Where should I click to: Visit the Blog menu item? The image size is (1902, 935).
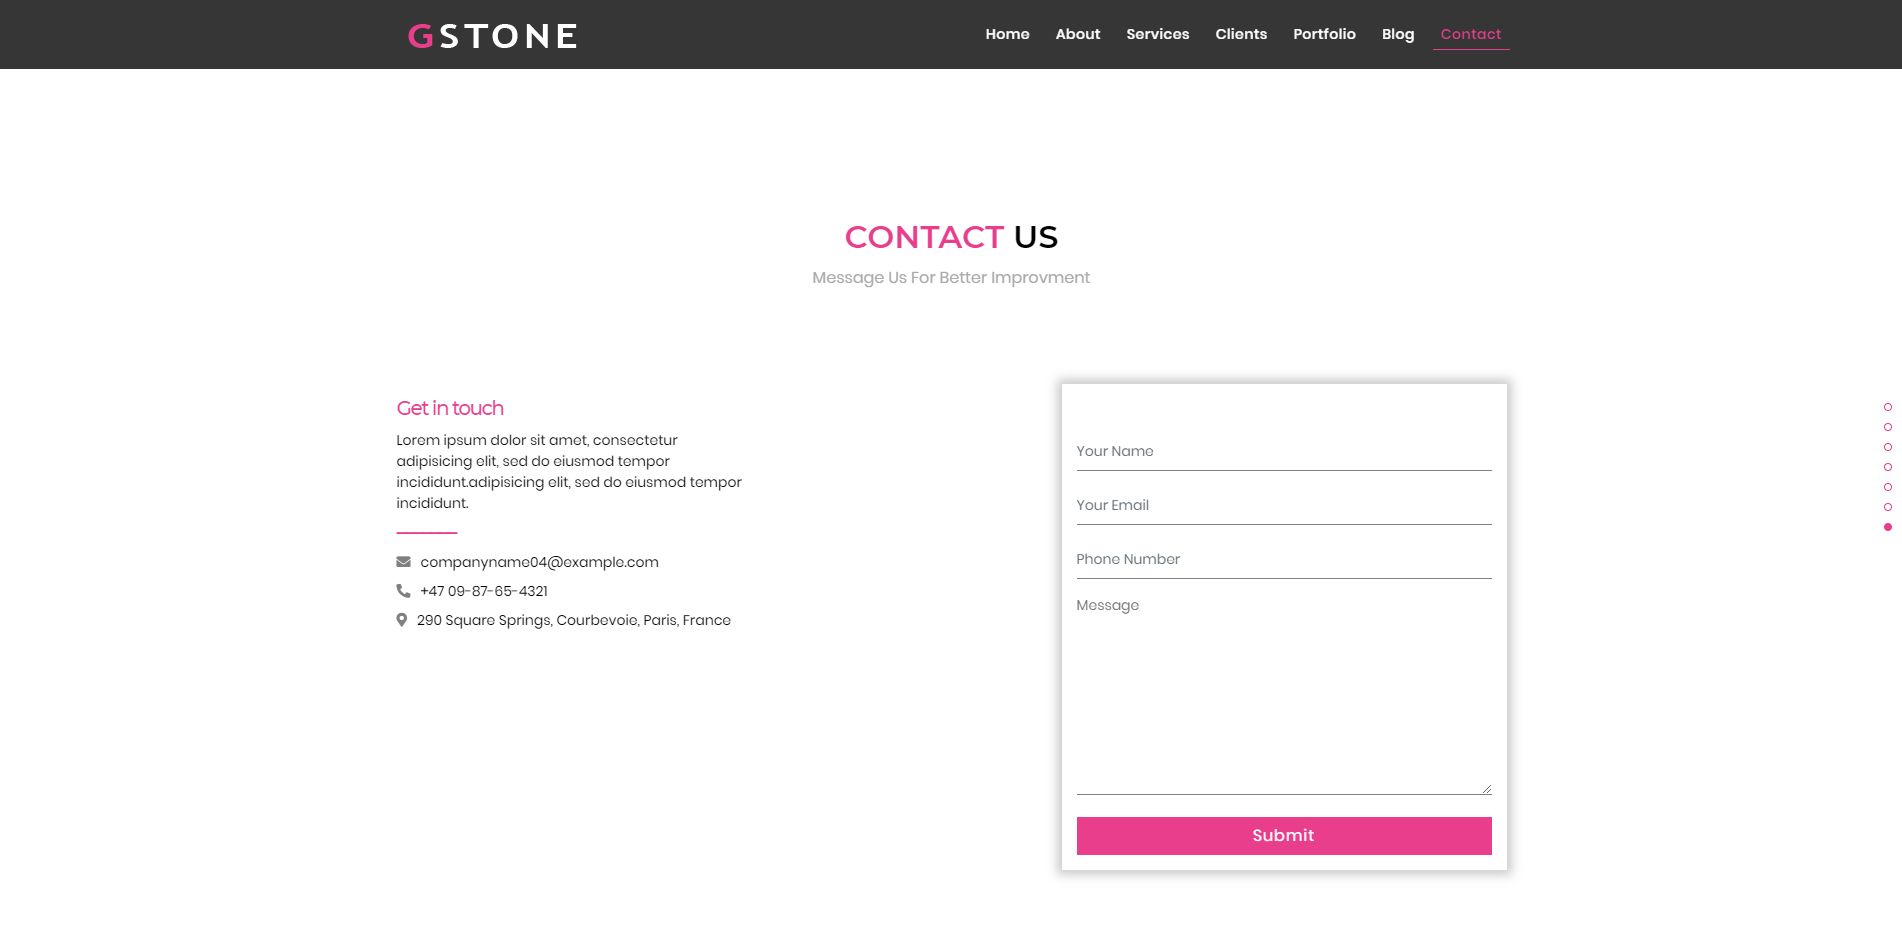coord(1397,34)
